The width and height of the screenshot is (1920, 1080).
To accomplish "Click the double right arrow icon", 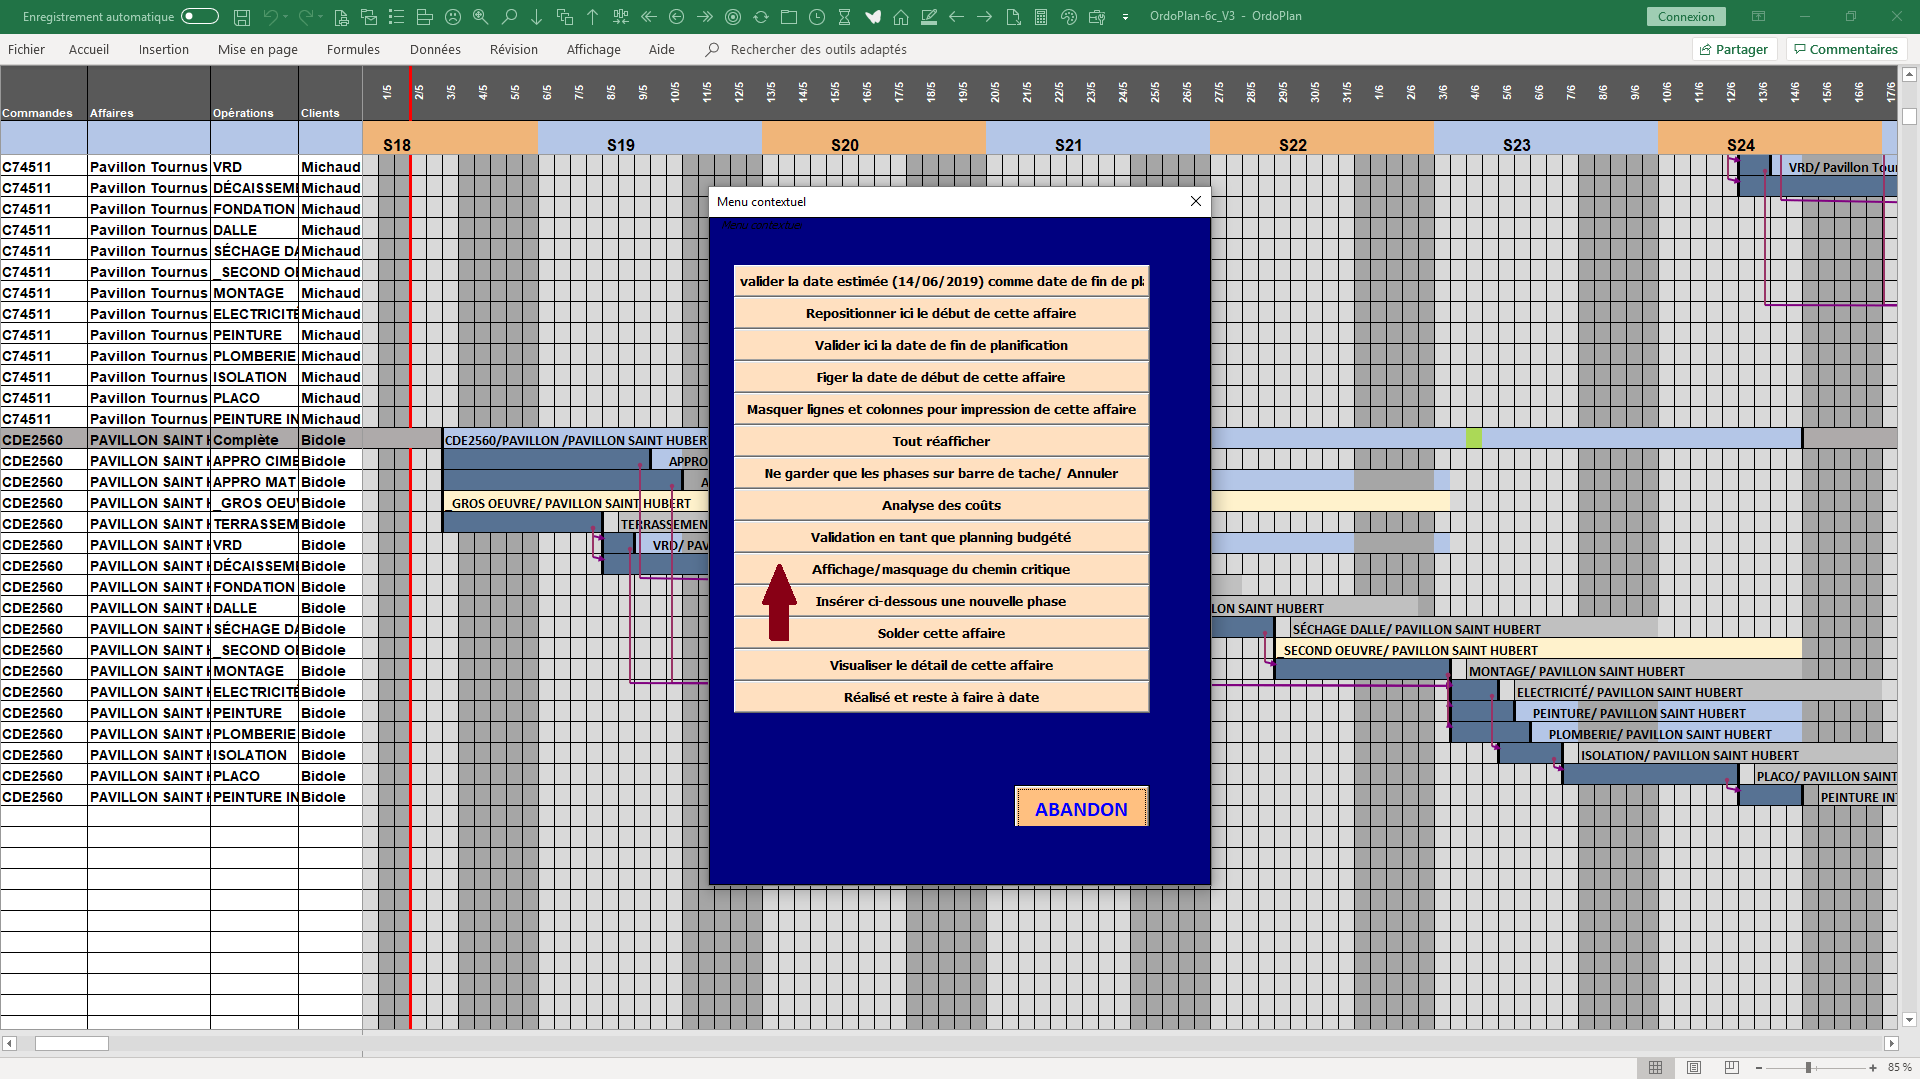I will click(x=705, y=16).
